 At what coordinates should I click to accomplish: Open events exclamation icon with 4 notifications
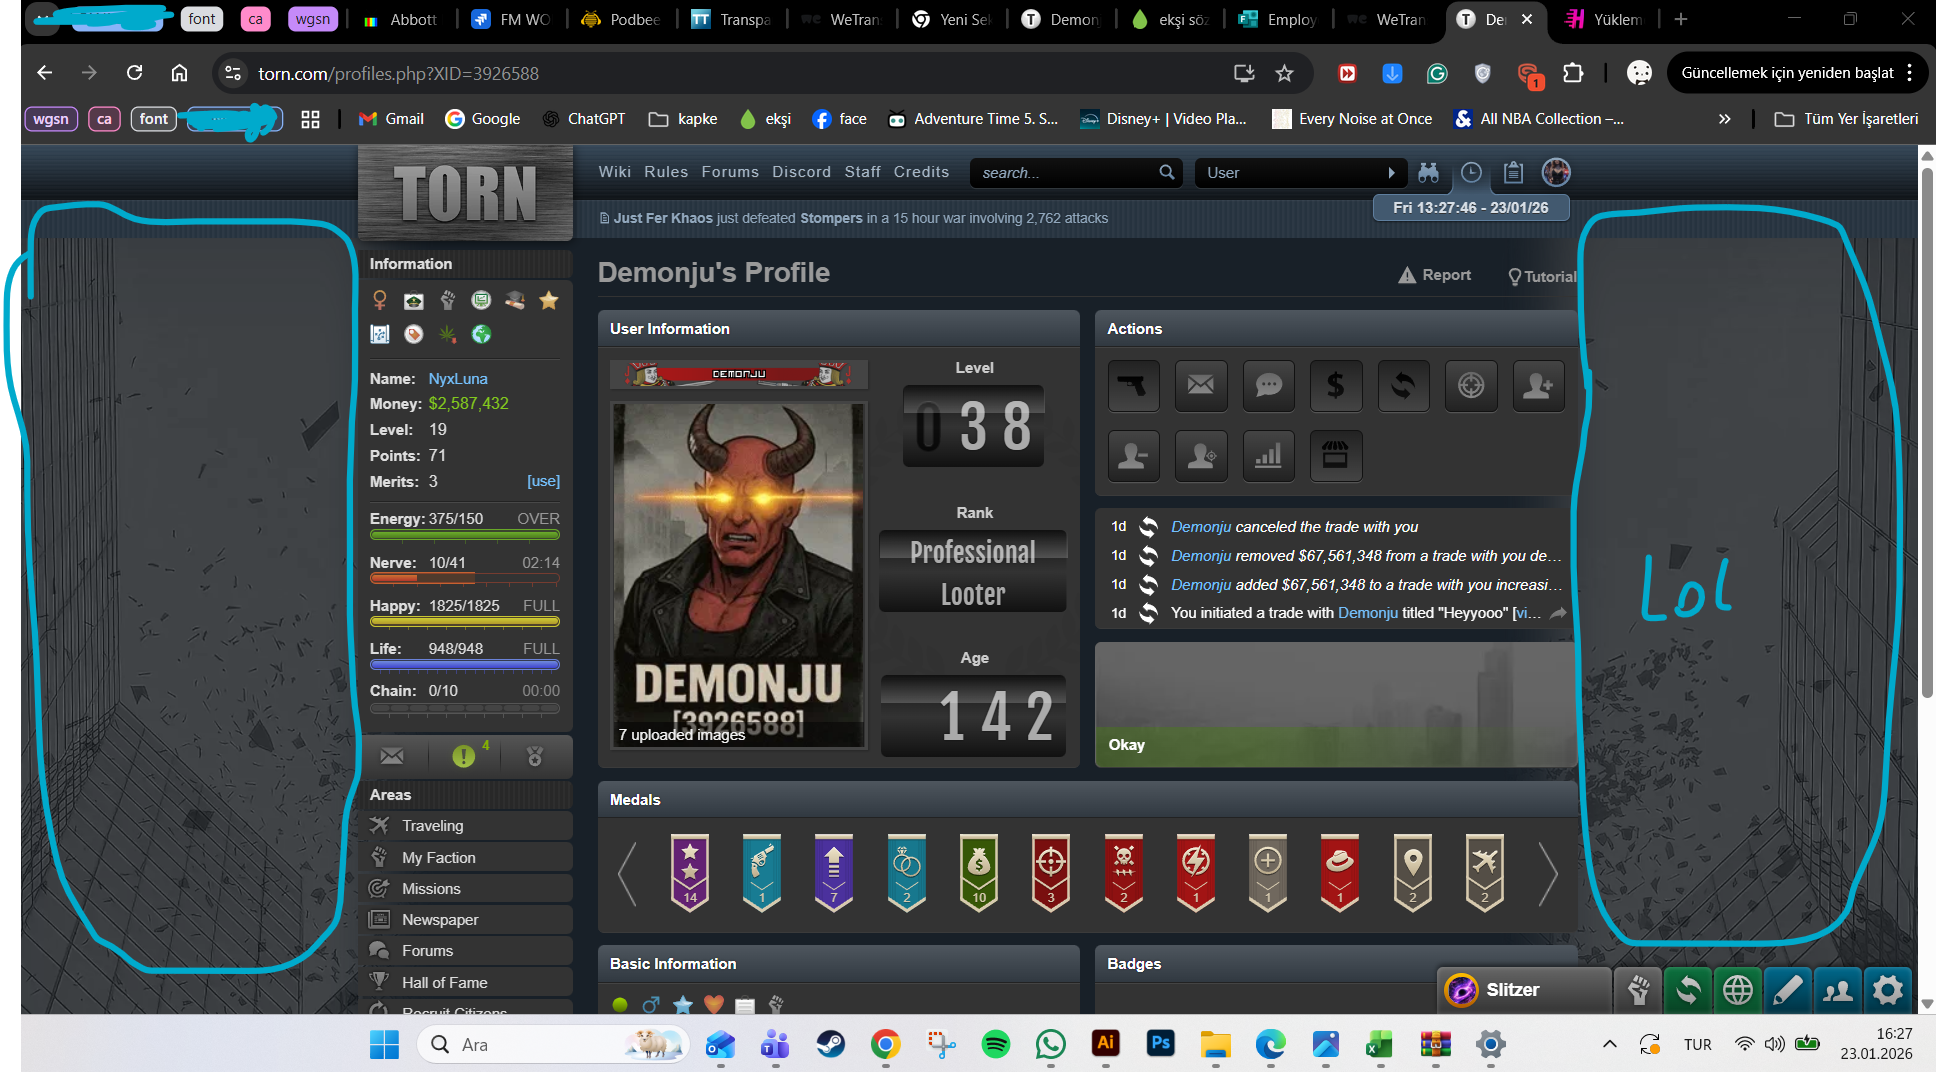[x=465, y=756]
